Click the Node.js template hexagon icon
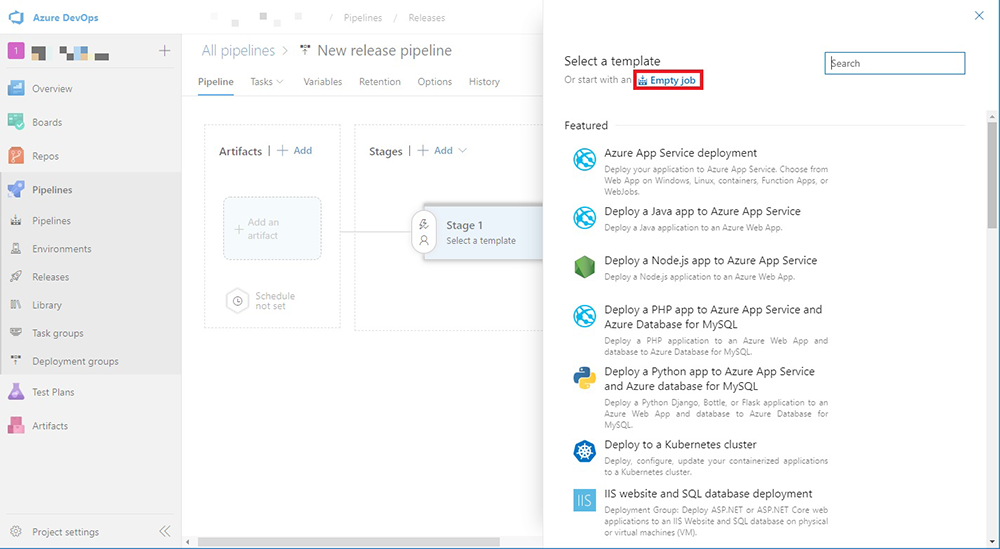The height and width of the screenshot is (549, 1000). click(x=584, y=267)
